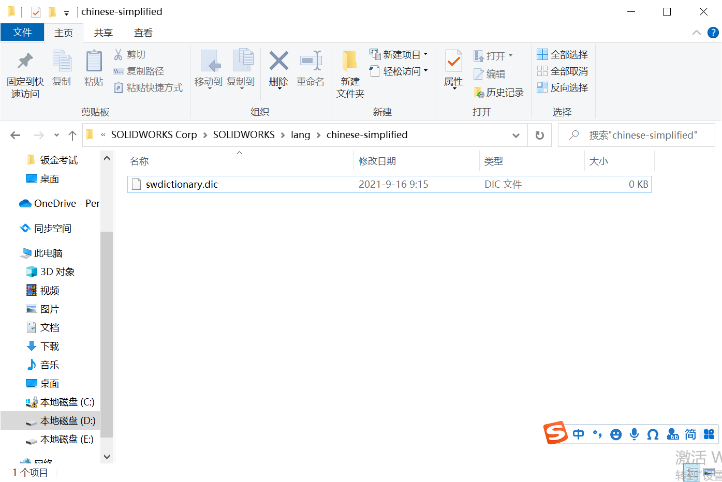The height and width of the screenshot is (482, 722).
Task: Select Videos (视频) in navigation pane
Action: pyautogui.click(x=43, y=290)
